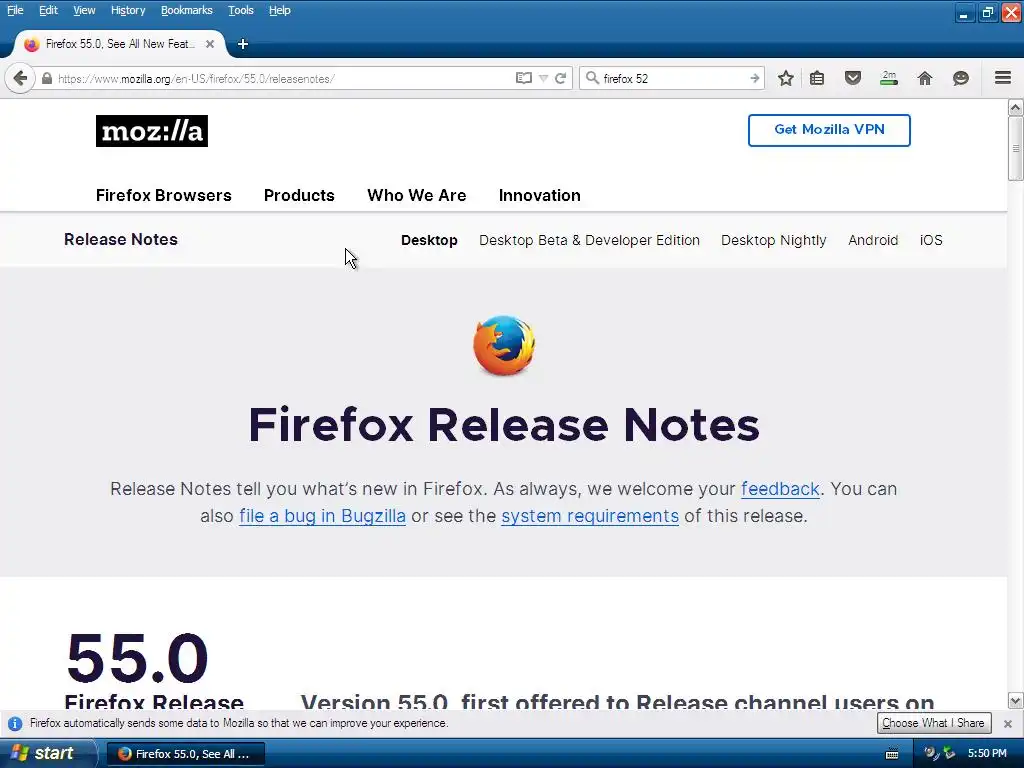Open Desktop Nightly release notes

[x=774, y=240]
